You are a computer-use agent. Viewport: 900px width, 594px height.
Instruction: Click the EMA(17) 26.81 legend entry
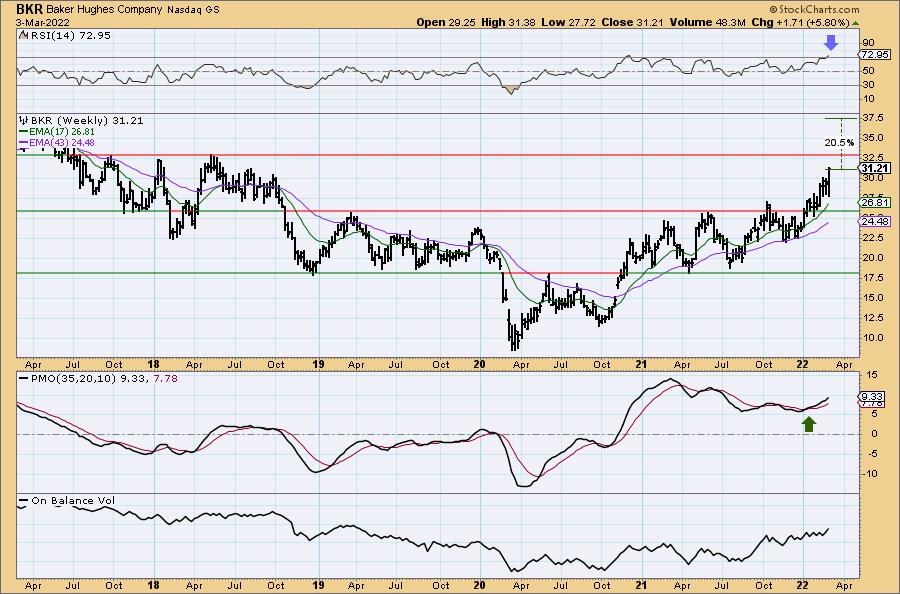61,131
